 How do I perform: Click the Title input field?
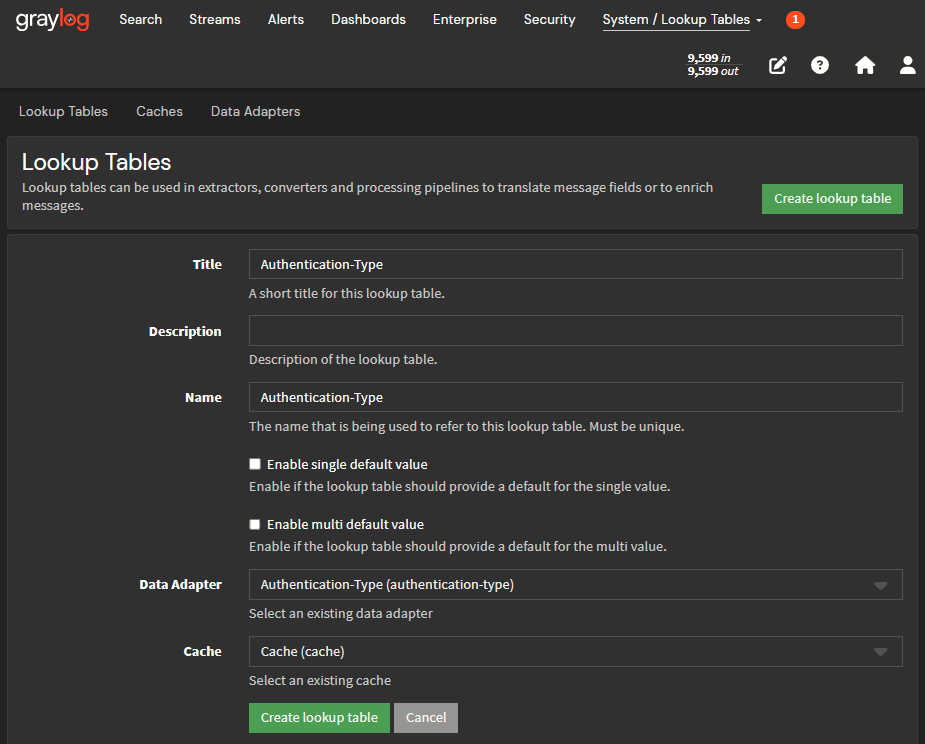pos(575,264)
